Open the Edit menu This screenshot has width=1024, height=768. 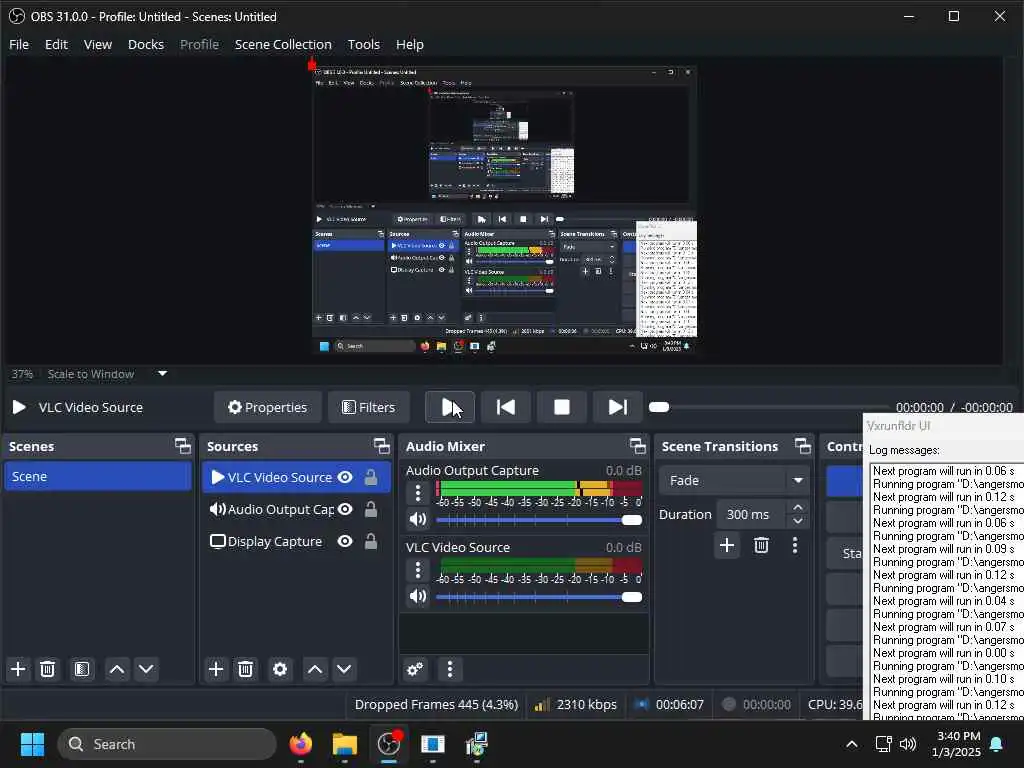click(x=56, y=44)
